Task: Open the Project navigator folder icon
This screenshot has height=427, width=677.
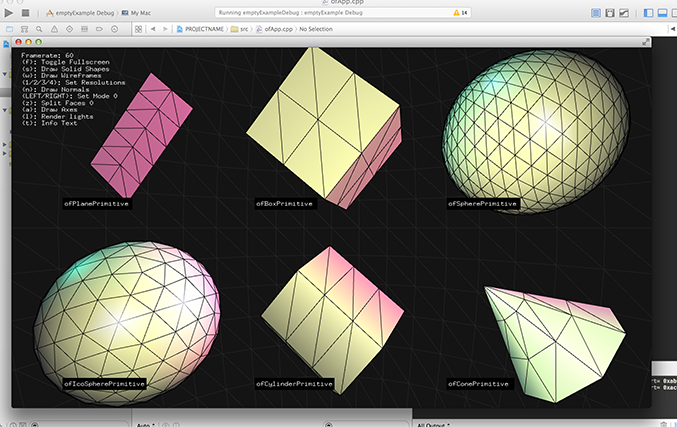Action: (x=10, y=29)
